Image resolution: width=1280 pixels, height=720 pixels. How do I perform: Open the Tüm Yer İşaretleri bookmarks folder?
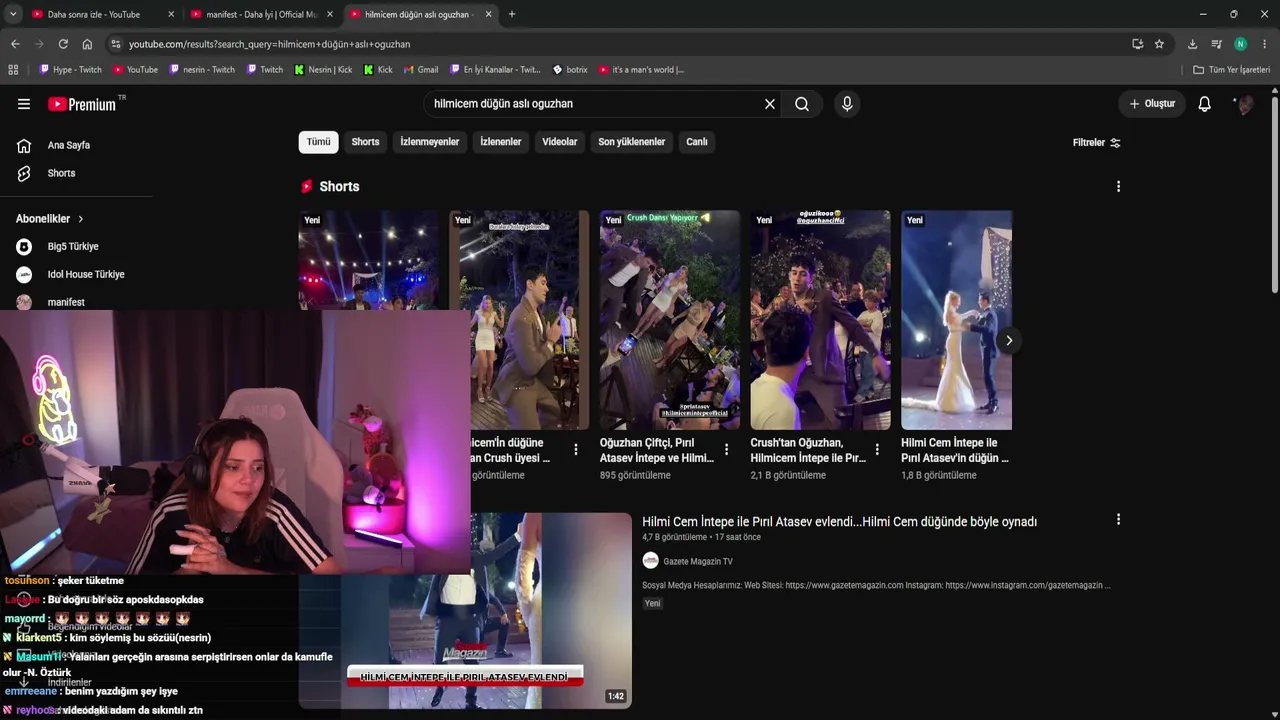click(x=1231, y=70)
